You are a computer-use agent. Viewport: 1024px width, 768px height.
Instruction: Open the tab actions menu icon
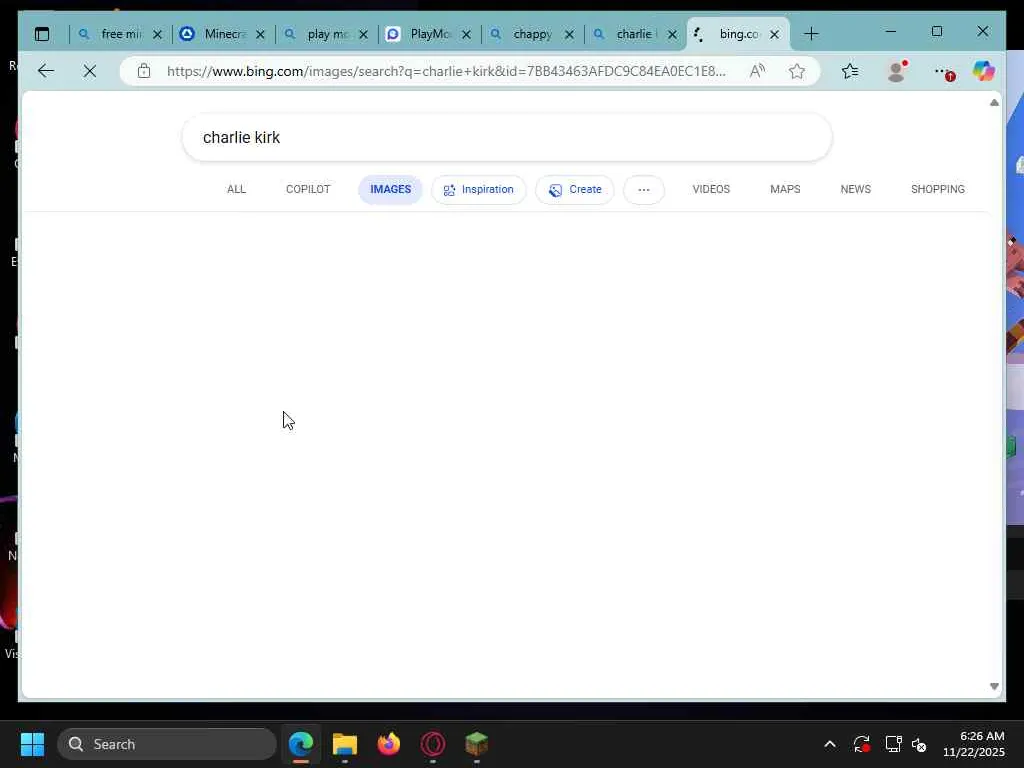click(42, 34)
